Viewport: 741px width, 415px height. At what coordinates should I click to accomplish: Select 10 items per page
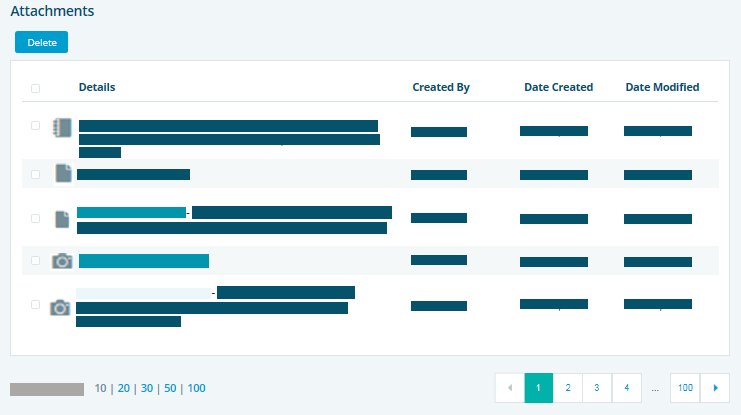(100, 388)
